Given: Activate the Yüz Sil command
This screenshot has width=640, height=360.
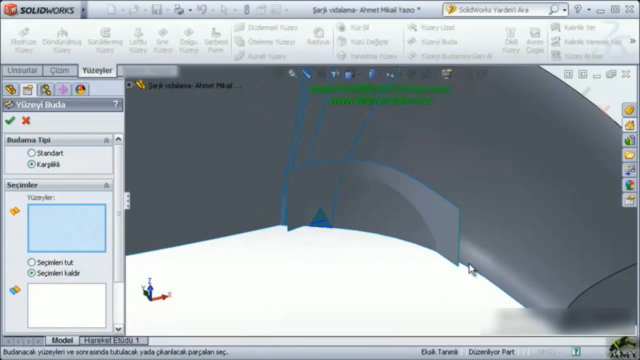Looking at the screenshot, I should (353, 27).
